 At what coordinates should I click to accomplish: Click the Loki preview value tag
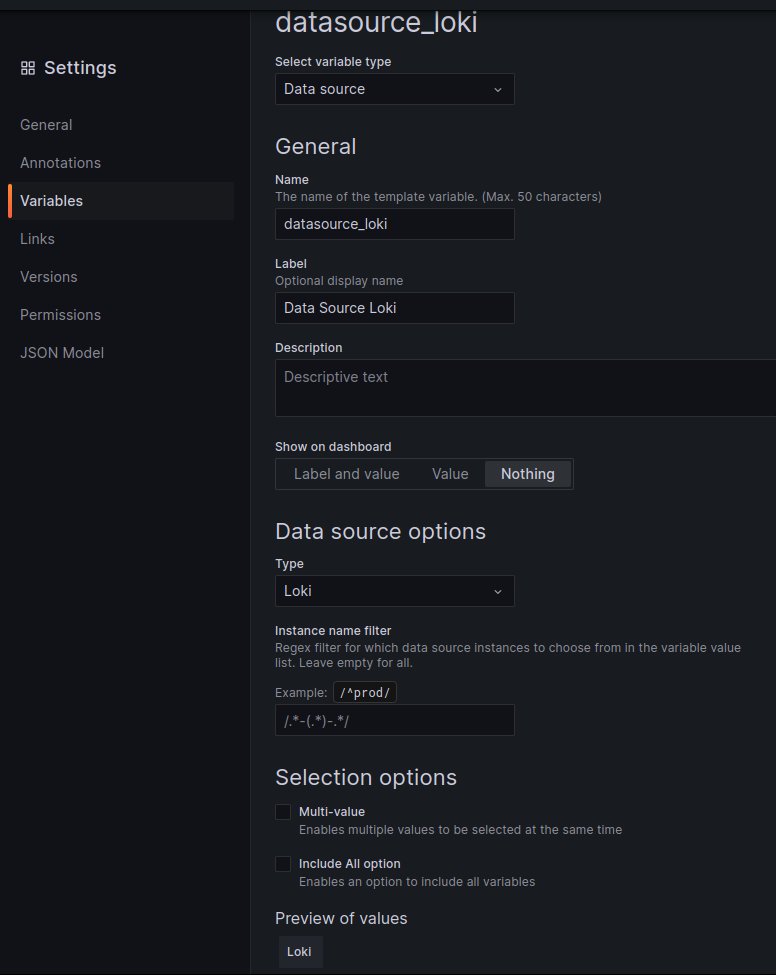[300, 952]
